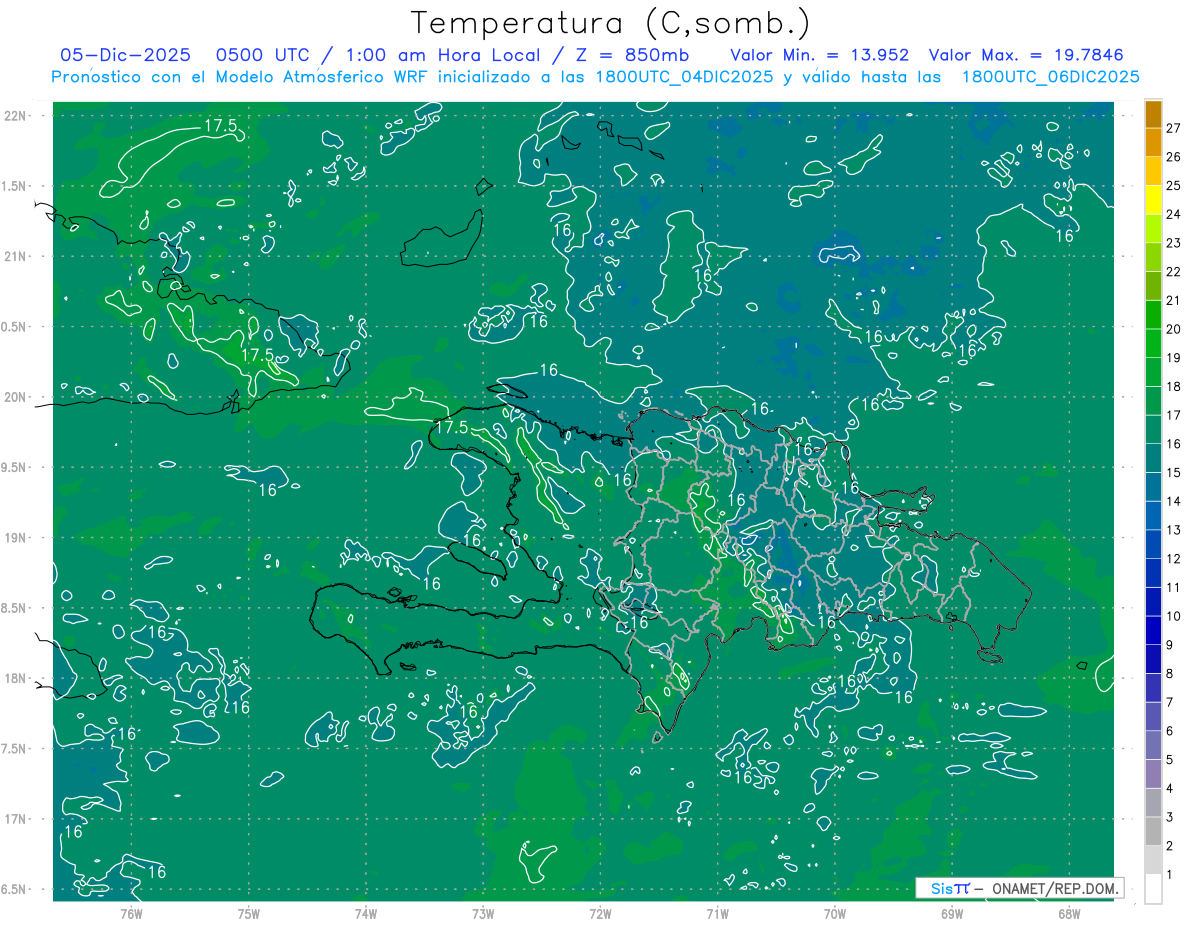Click the '18N' latitude axis label

16,678
